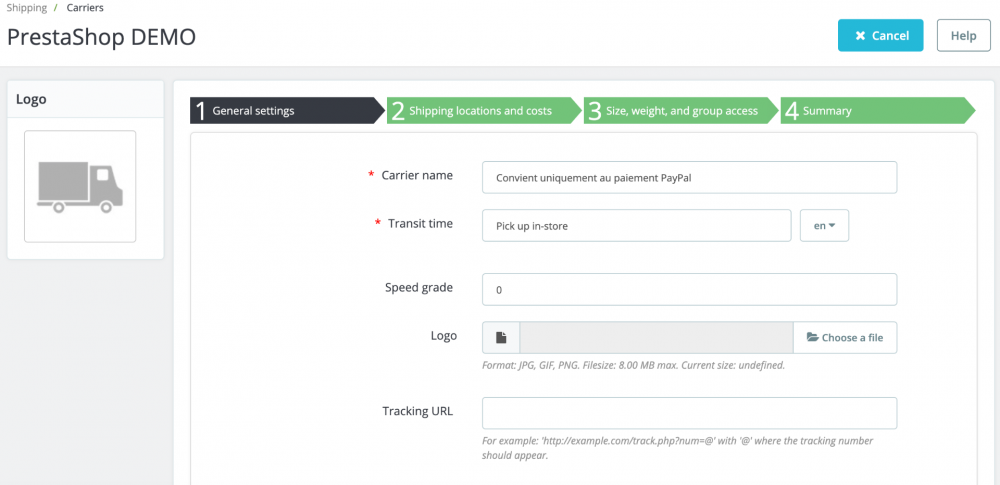Click the Carriers breadcrumb link
Screen dimensions: 1000x485
tap(86, 8)
